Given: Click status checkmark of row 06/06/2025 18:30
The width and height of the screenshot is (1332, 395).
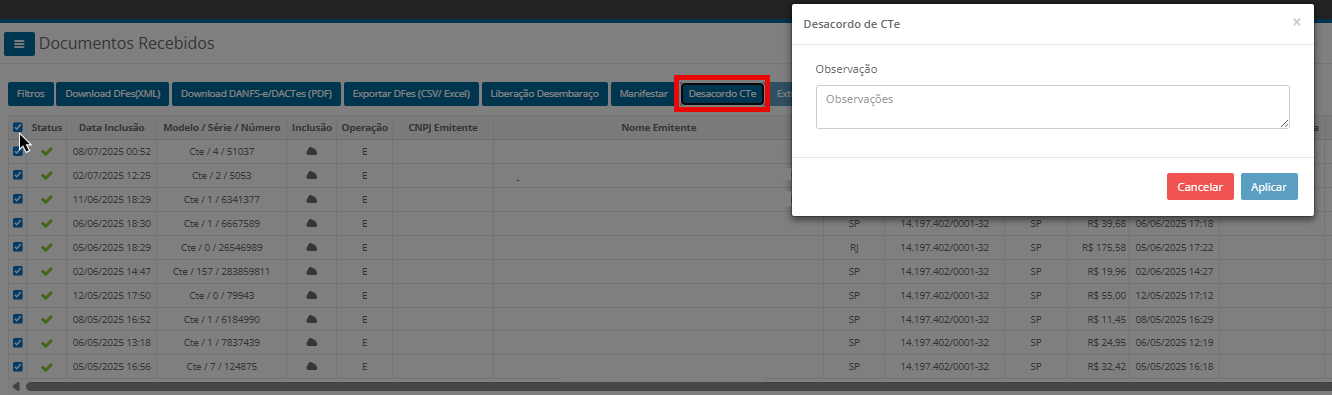Looking at the screenshot, I should click(46, 224).
